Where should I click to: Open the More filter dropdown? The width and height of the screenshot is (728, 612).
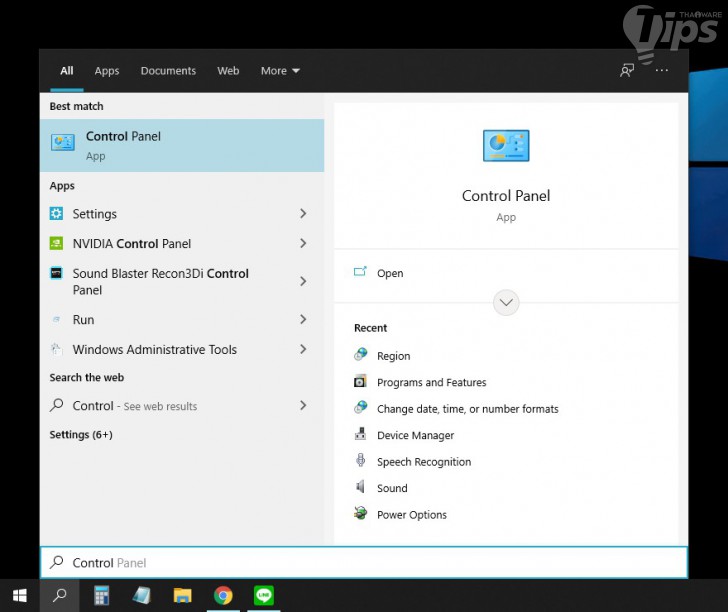(280, 71)
